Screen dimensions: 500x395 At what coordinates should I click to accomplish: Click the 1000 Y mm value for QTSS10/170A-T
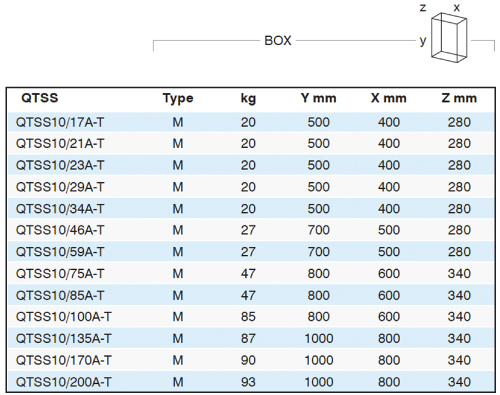(319, 360)
